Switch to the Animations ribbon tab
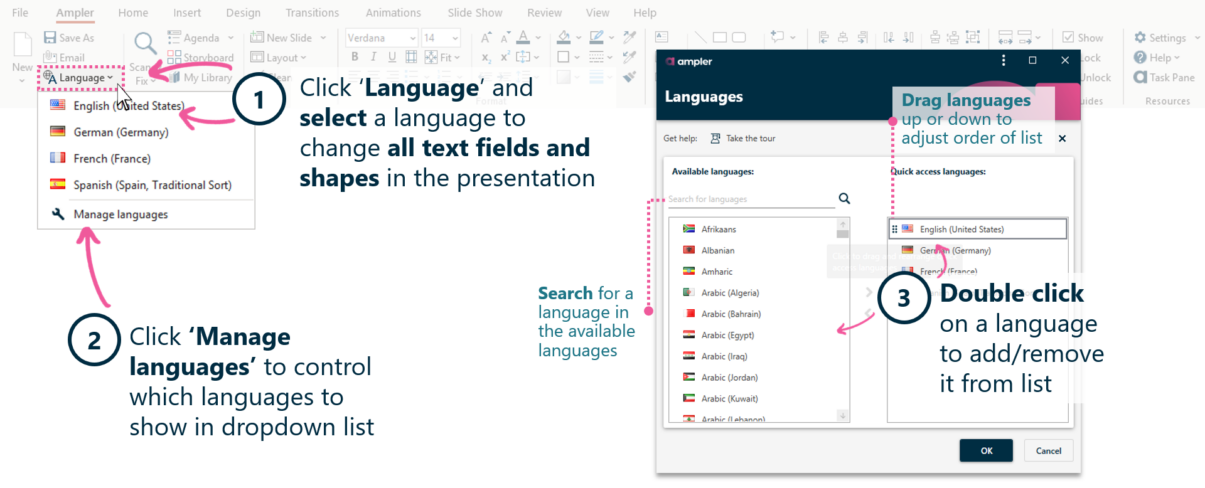 [x=393, y=13]
